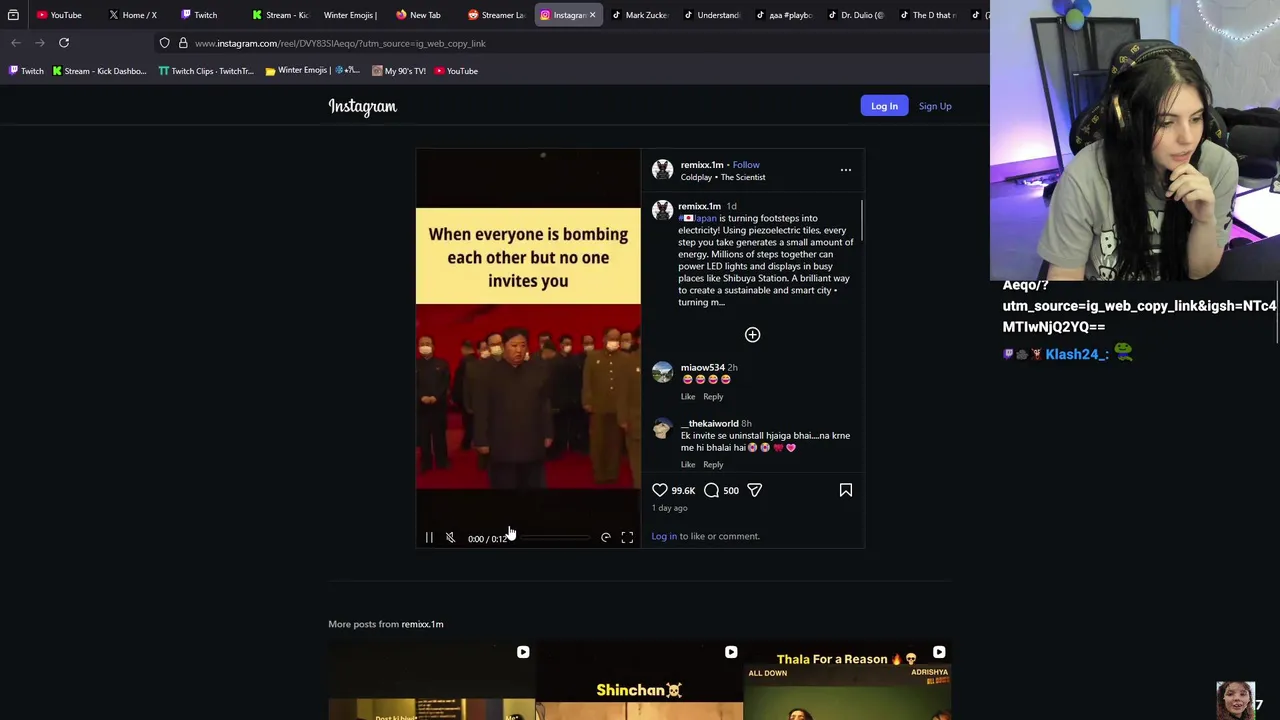Follow the remixx.1m account
1280x720 pixels.
[746, 165]
